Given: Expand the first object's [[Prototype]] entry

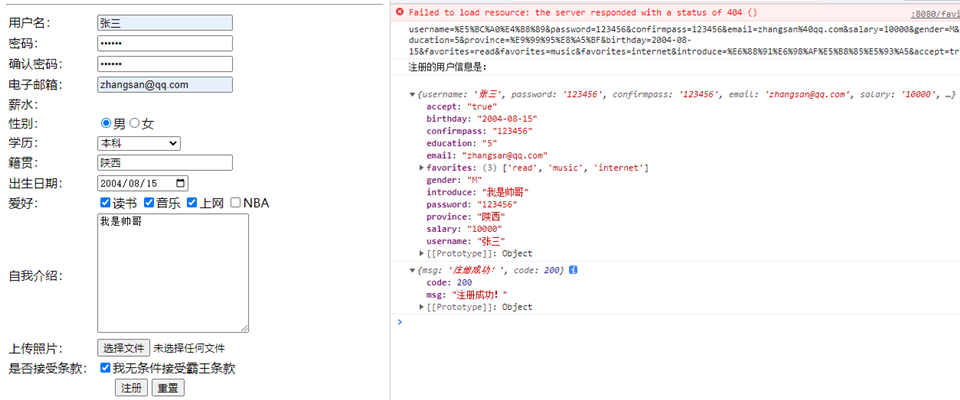Looking at the screenshot, I should pyautogui.click(x=421, y=254).
